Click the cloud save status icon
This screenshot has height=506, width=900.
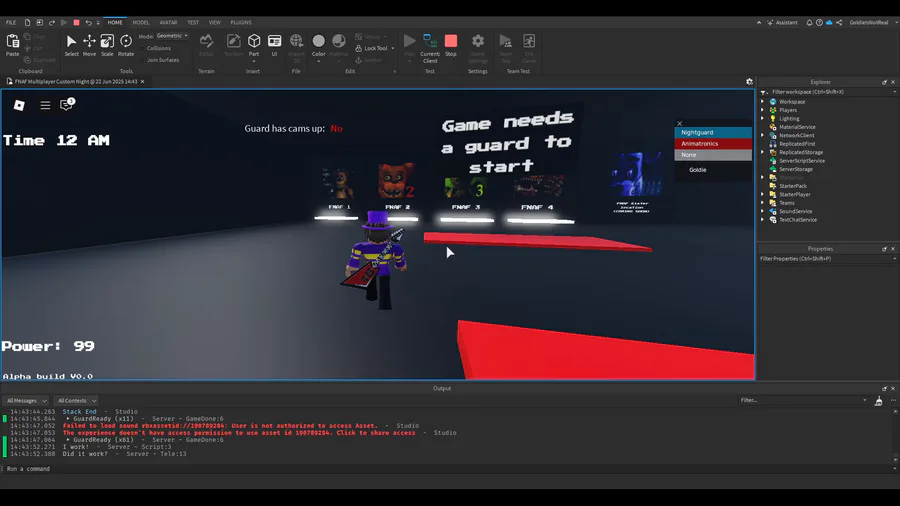[x=829, y=22]
